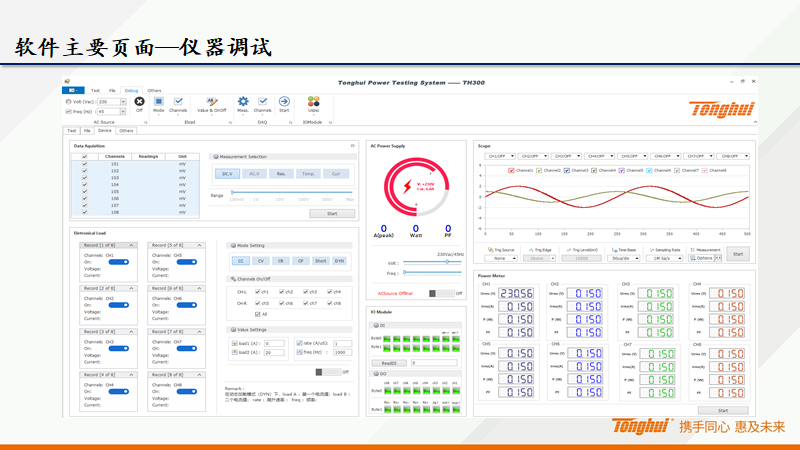Click the Range slider in Measurement Selection
The height and width of the screenshot is (450, 800).
(x=292, y=192)
